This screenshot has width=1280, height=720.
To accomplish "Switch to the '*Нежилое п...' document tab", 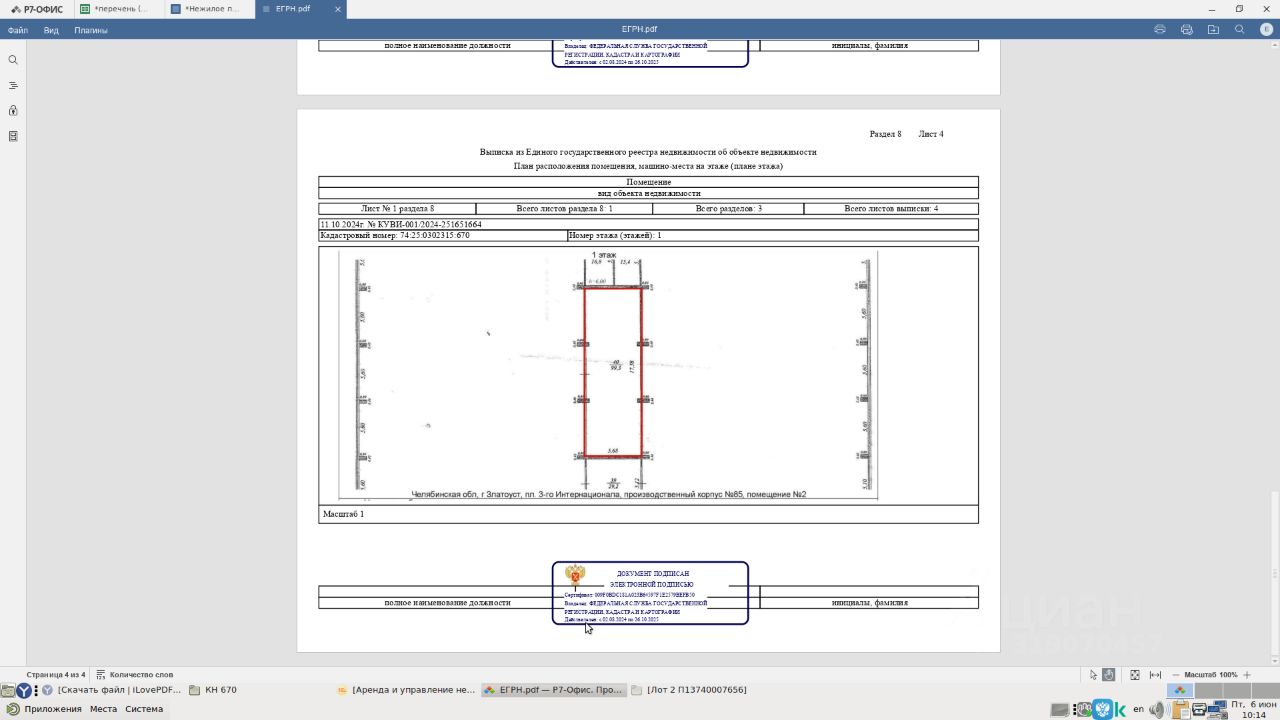I will coord(209,9).
